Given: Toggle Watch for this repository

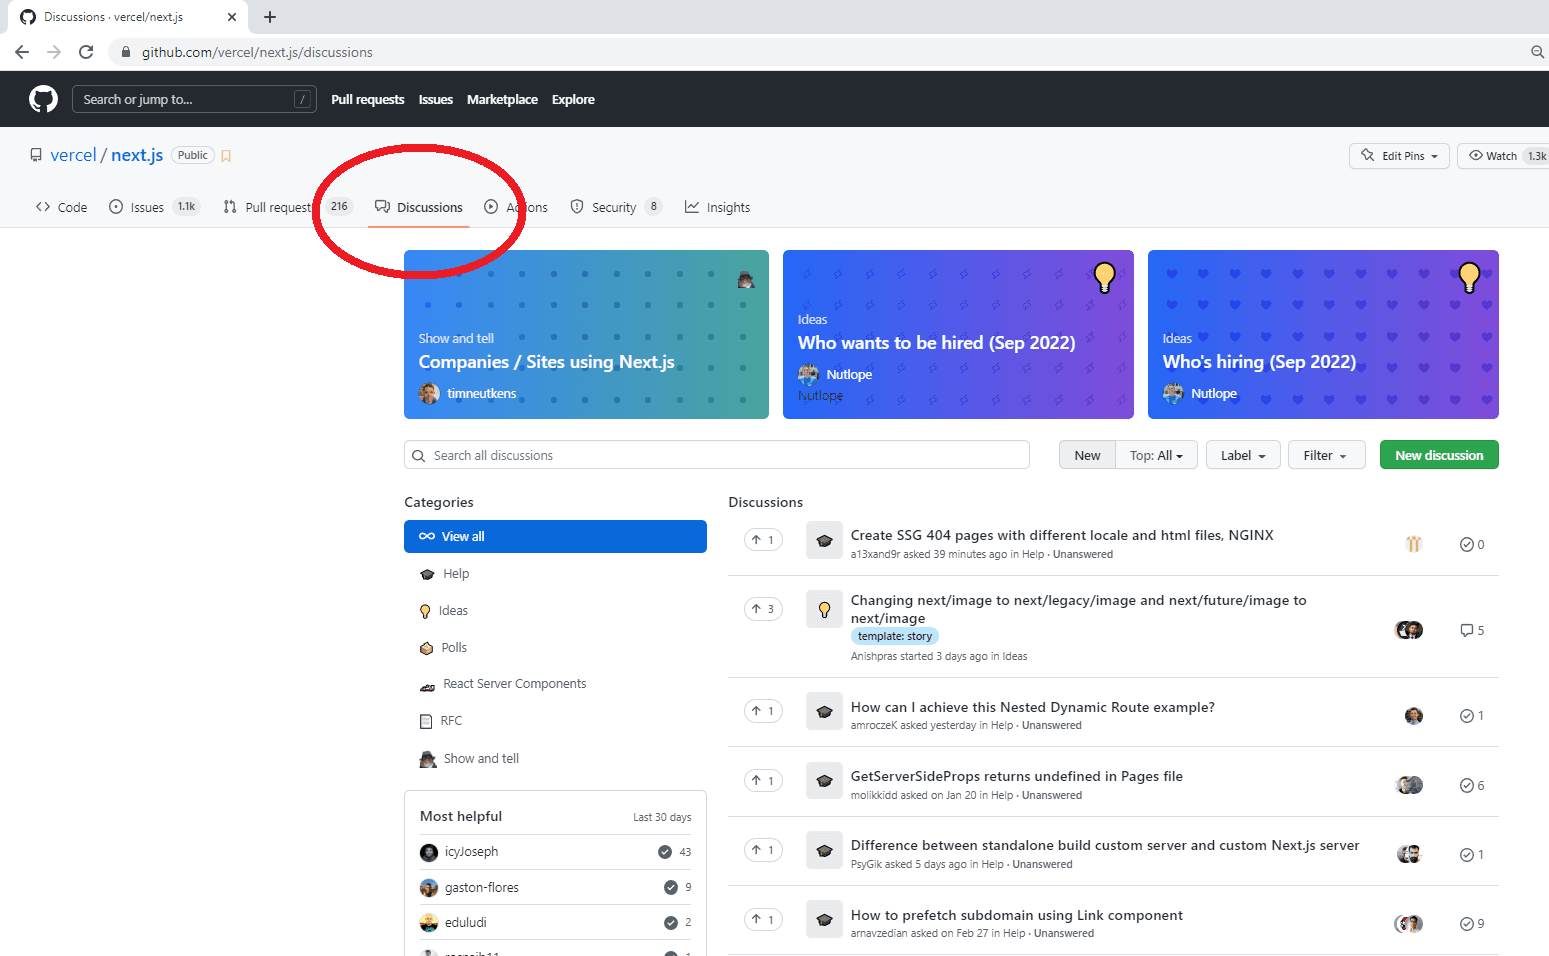Looking at the screenshot, I should [x=1500, y=155].
